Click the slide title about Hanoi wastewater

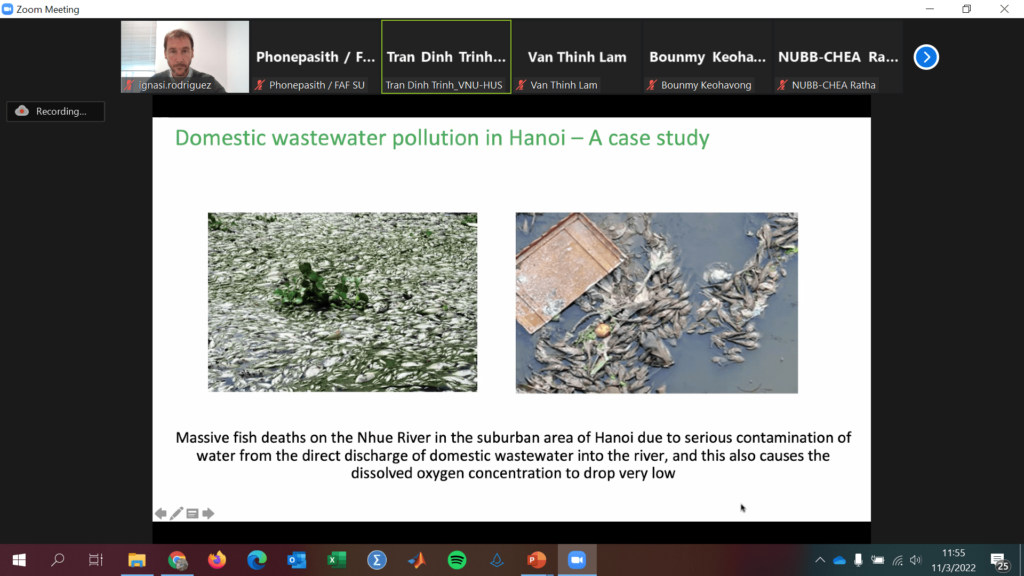click(442, 138)
